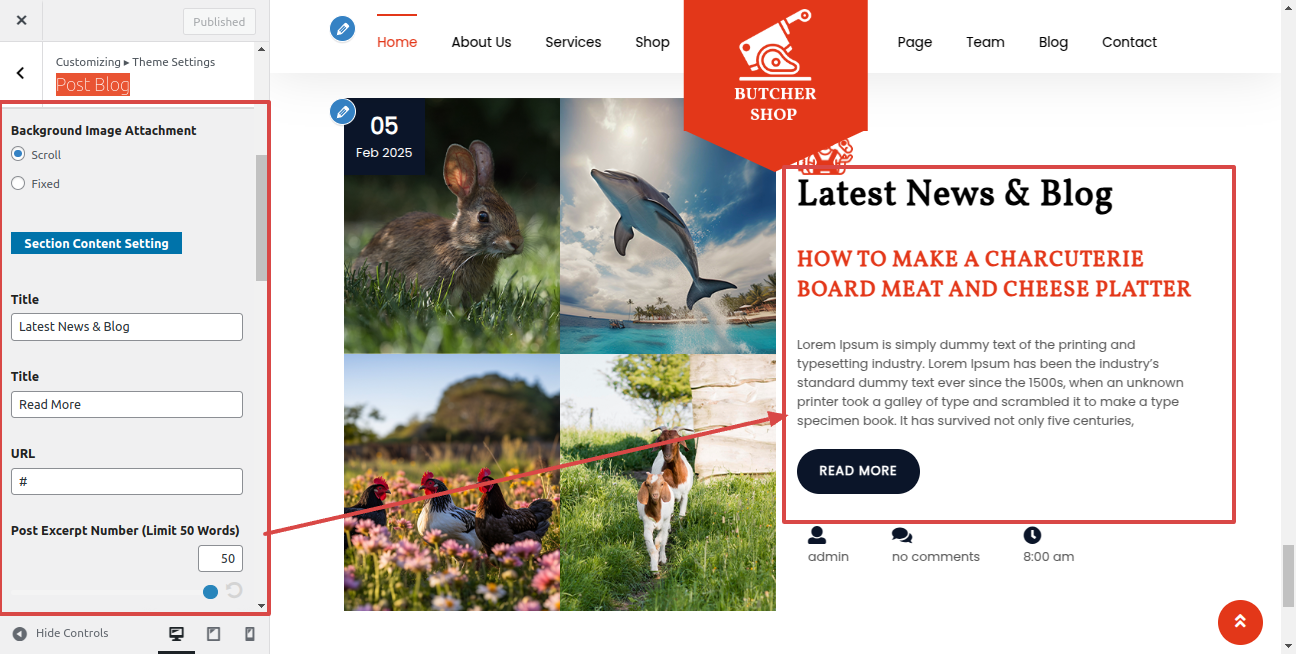The height and width of the screenshot is (654, 1296).
Task: Switch to desktop preview device icon
Action: pyautogui.click(x=177, y=634)
